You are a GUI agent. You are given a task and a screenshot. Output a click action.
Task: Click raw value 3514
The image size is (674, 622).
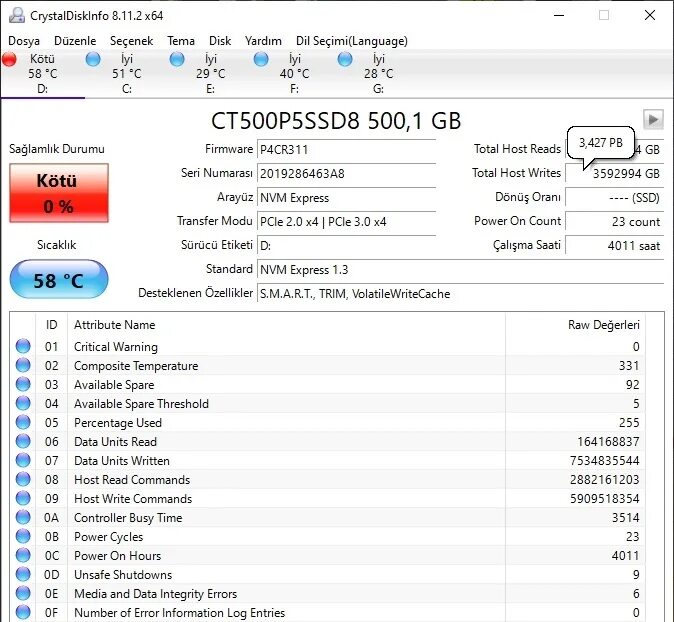pos(626,518)
